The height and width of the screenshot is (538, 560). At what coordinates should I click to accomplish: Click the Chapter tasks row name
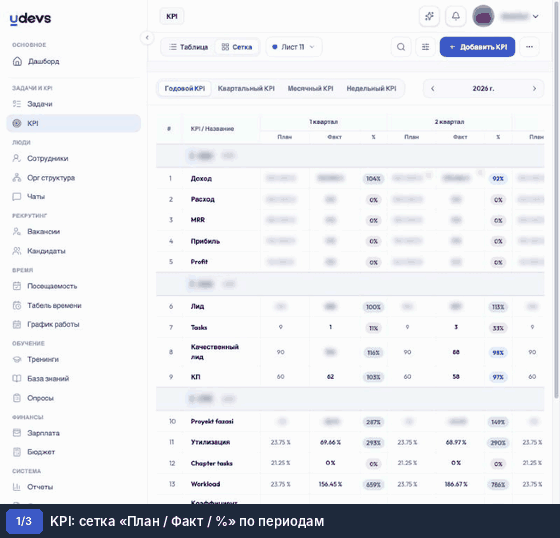(x=211, y=463)
